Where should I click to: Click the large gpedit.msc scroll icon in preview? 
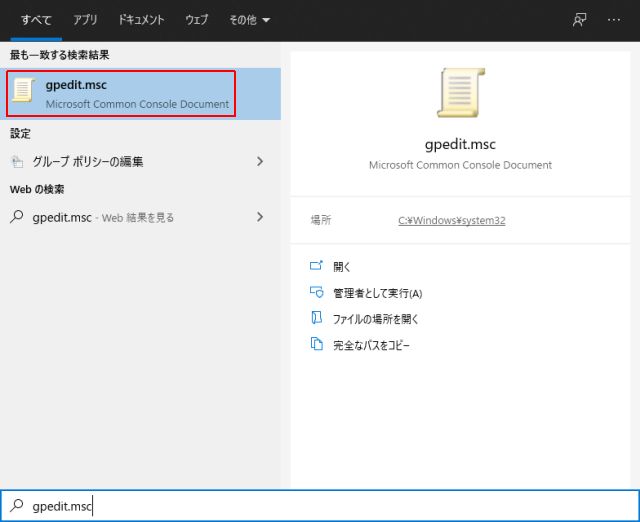coord(460,92)
